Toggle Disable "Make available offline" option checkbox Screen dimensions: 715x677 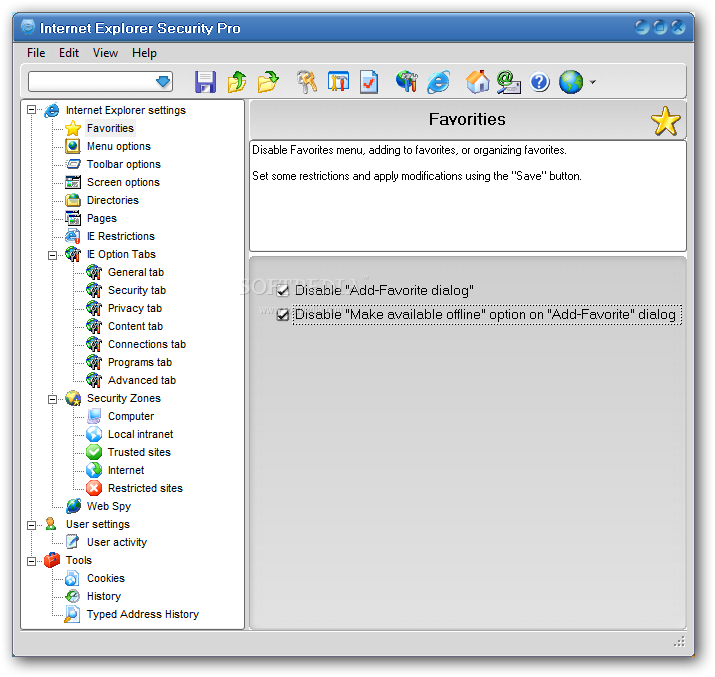[x=283, y=315]
